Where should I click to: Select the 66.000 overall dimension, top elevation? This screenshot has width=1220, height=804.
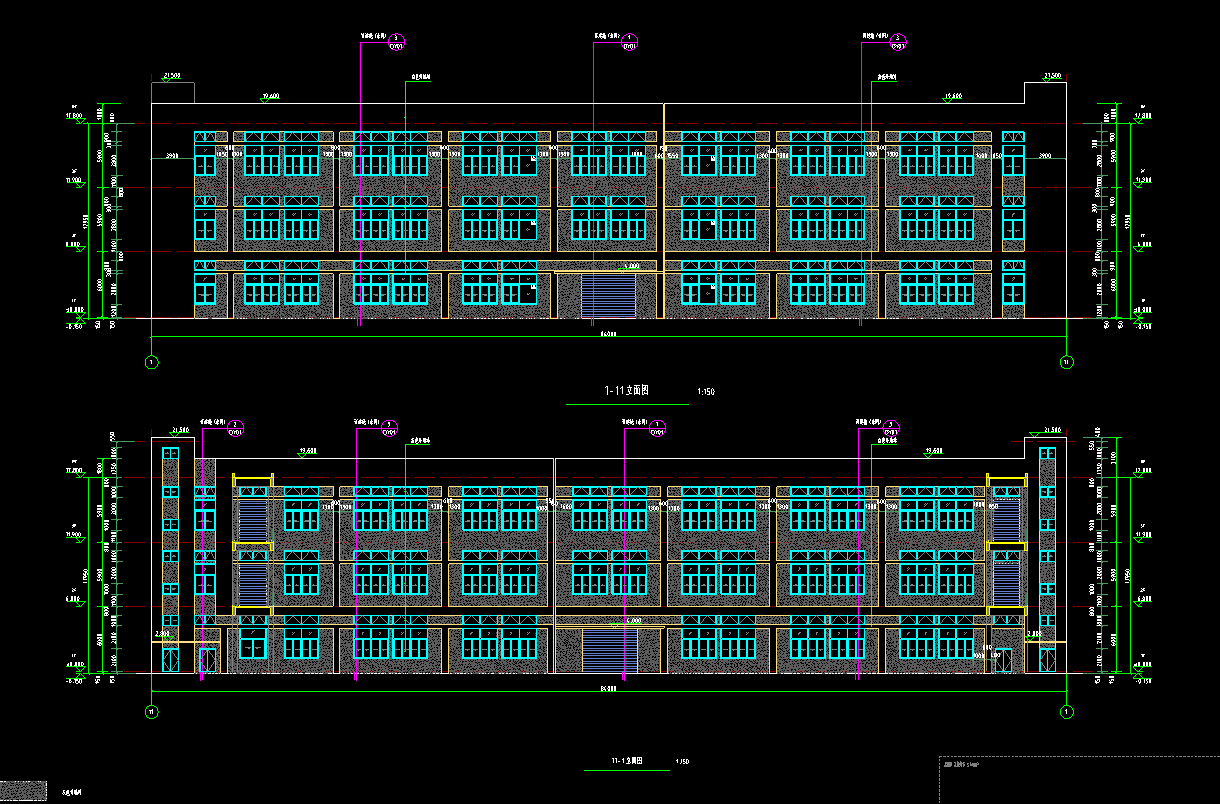pos(608,336)
